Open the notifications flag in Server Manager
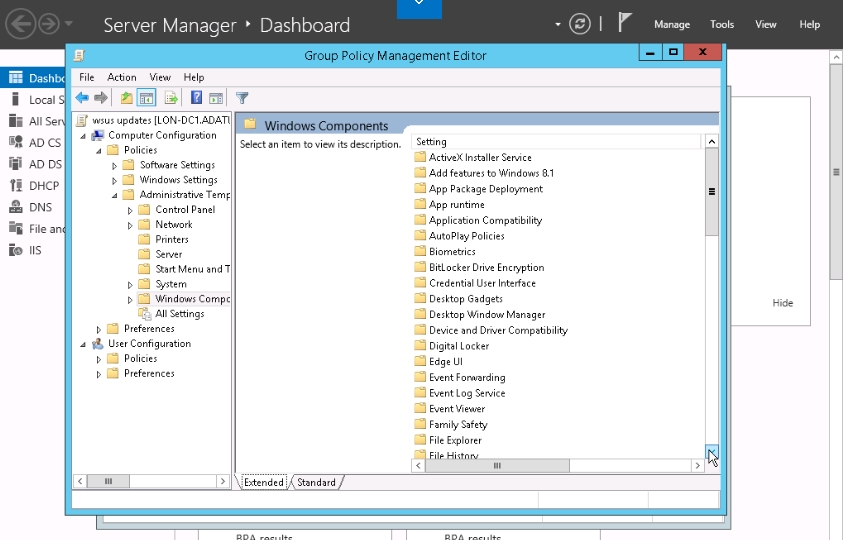Screen dimensions: 848x540 tap(625, 24)
